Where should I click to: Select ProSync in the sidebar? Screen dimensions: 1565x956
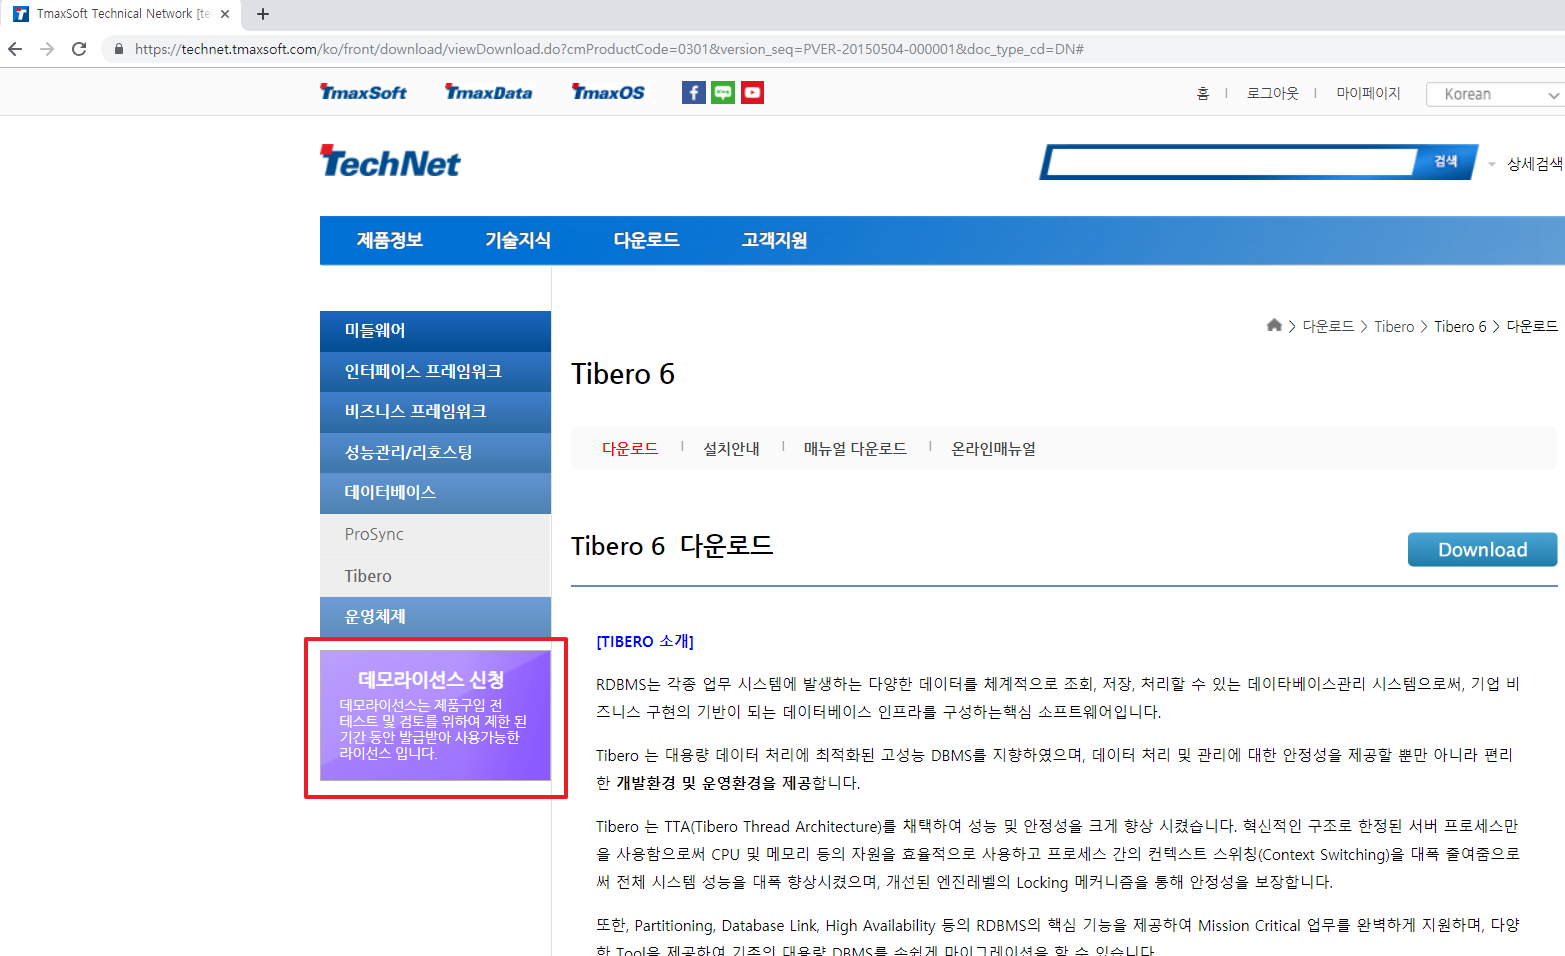pos(435,534)
